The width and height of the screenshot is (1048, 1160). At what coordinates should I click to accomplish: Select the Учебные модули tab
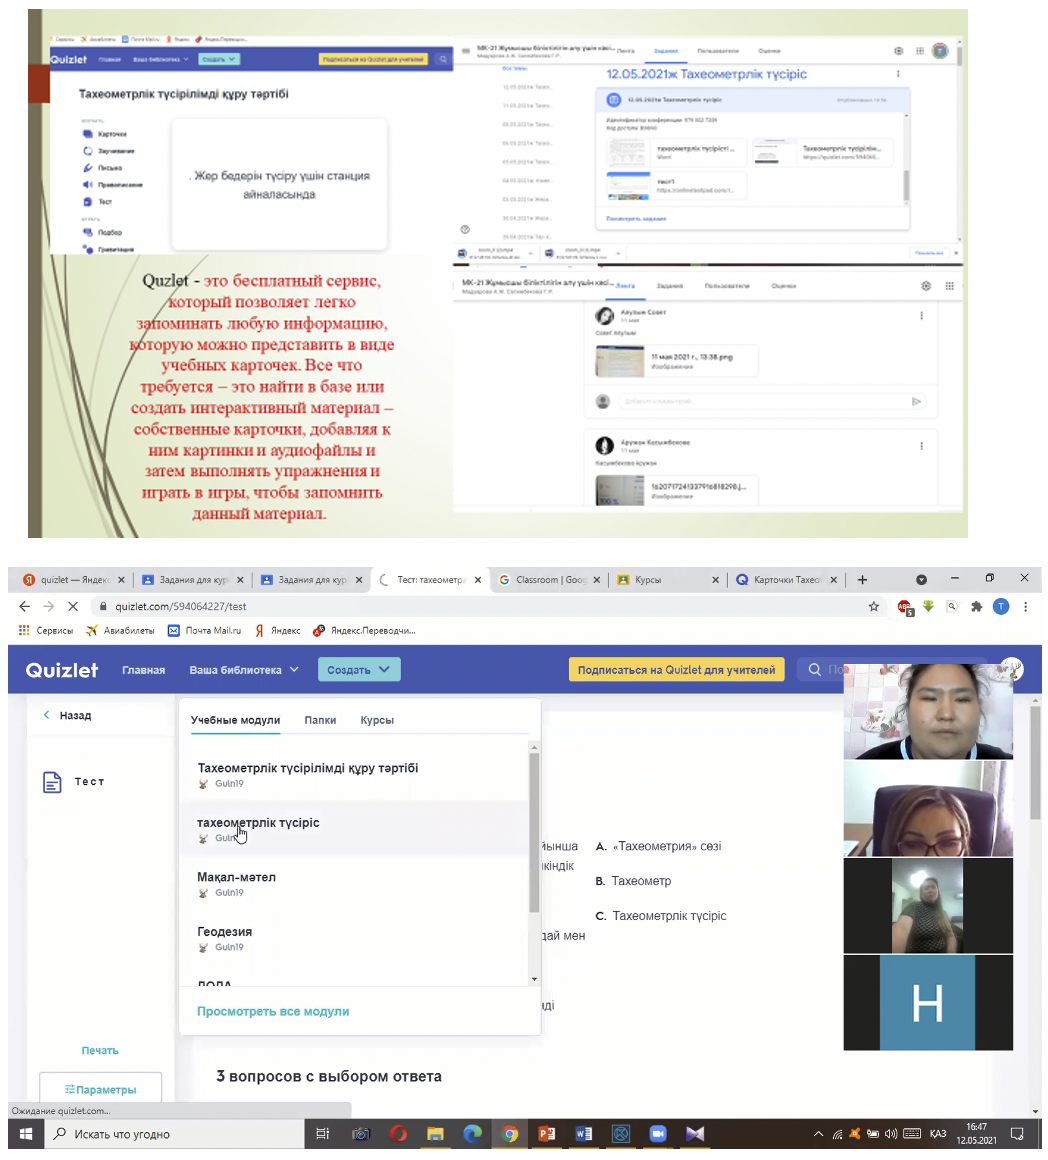(235, 721)
